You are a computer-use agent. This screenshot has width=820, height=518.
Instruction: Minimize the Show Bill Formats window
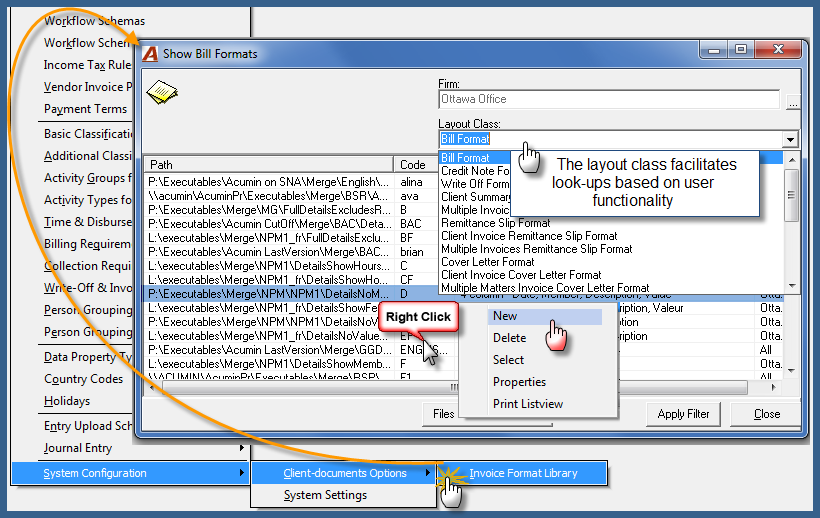click(714, 50)
